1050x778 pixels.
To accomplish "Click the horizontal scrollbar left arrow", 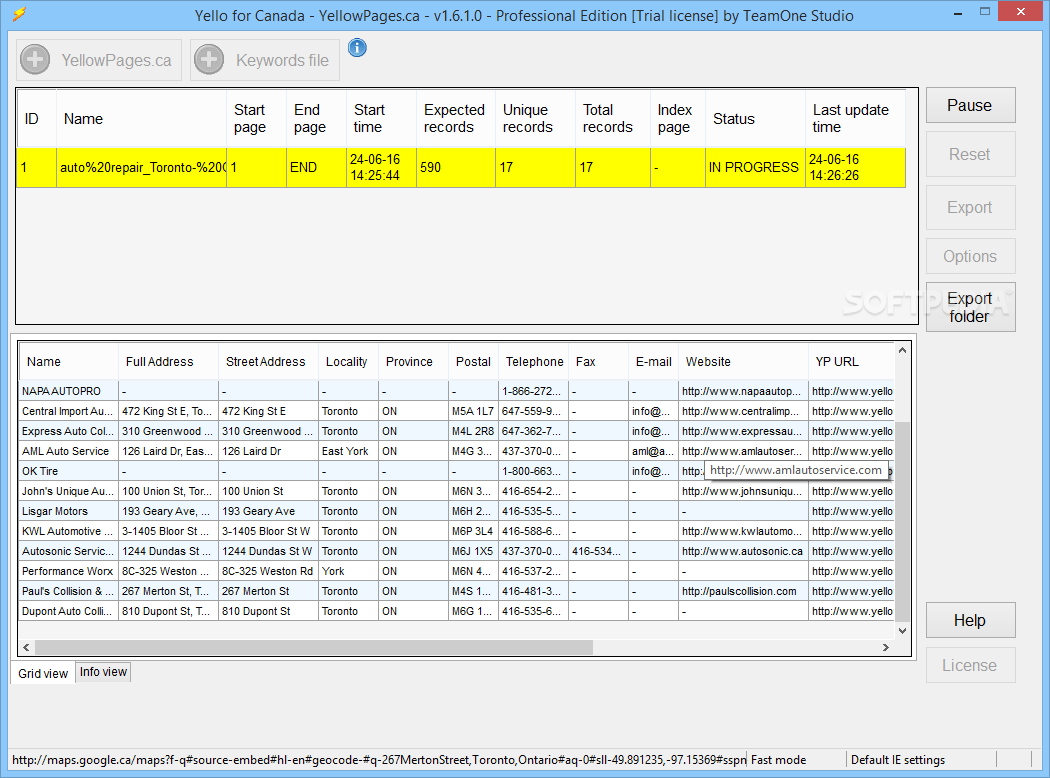I will point(26,647).
